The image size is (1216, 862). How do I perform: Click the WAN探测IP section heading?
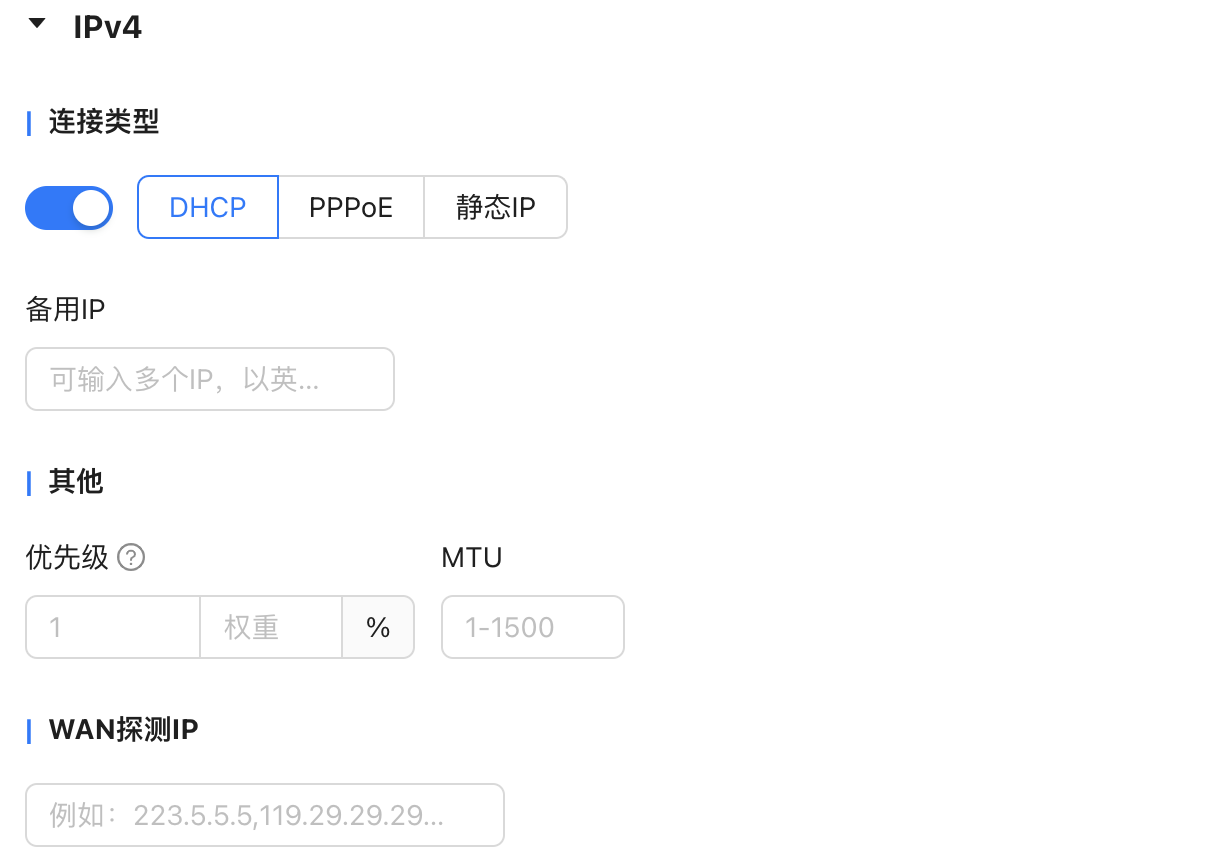[124, 731]
